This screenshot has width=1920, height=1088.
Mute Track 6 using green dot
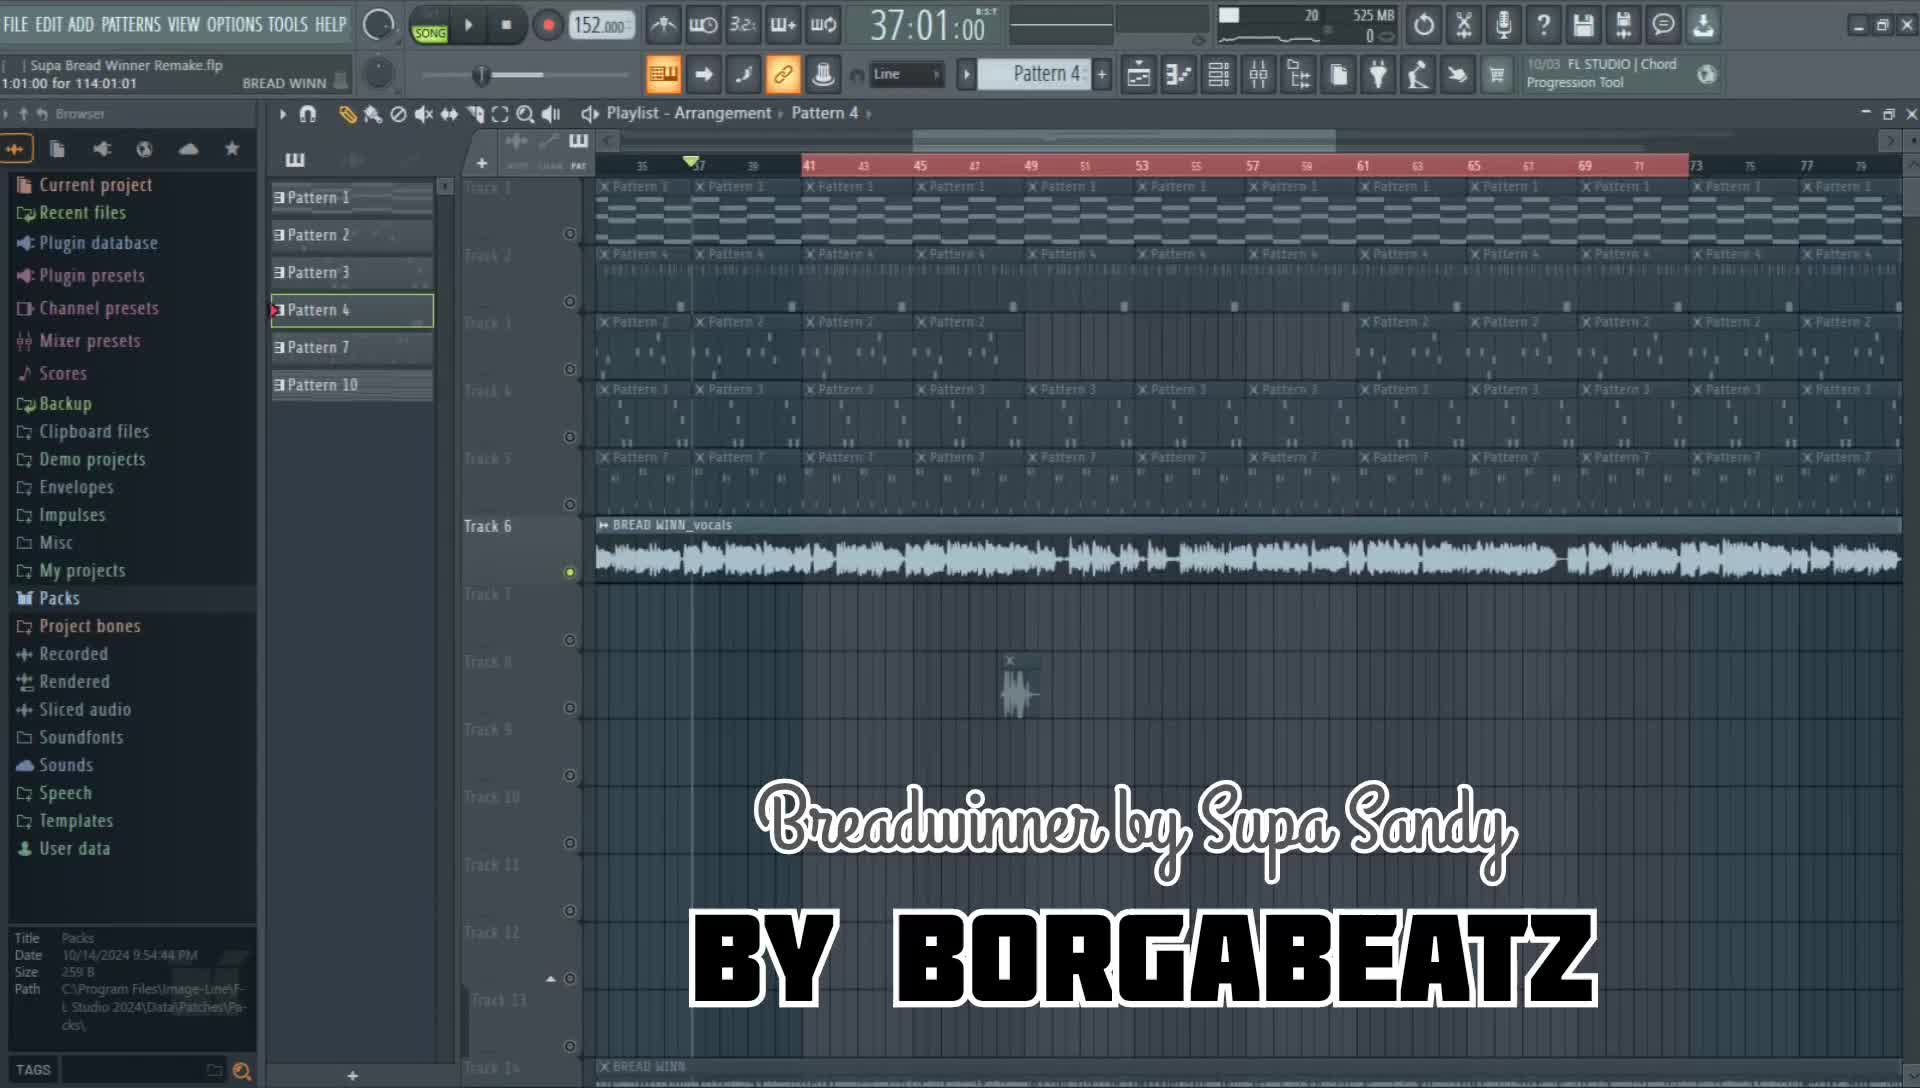click(570, 572)
